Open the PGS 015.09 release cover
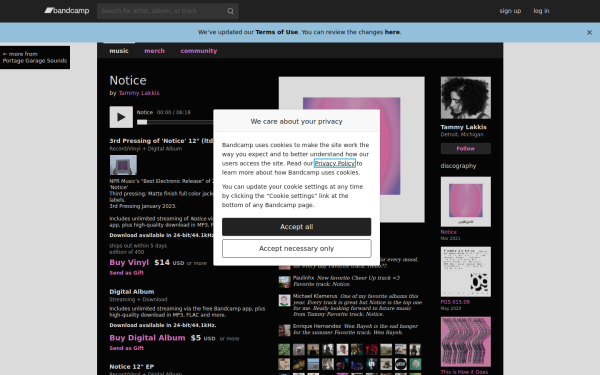600x375 pixels. pos(466,272)
